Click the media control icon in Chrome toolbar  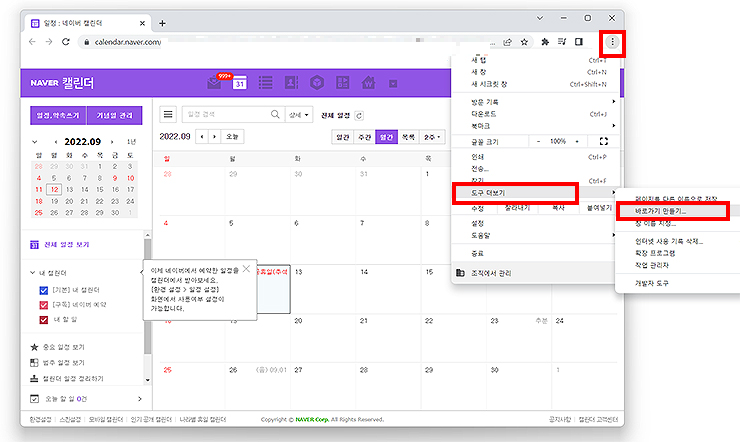pos(562,42)
